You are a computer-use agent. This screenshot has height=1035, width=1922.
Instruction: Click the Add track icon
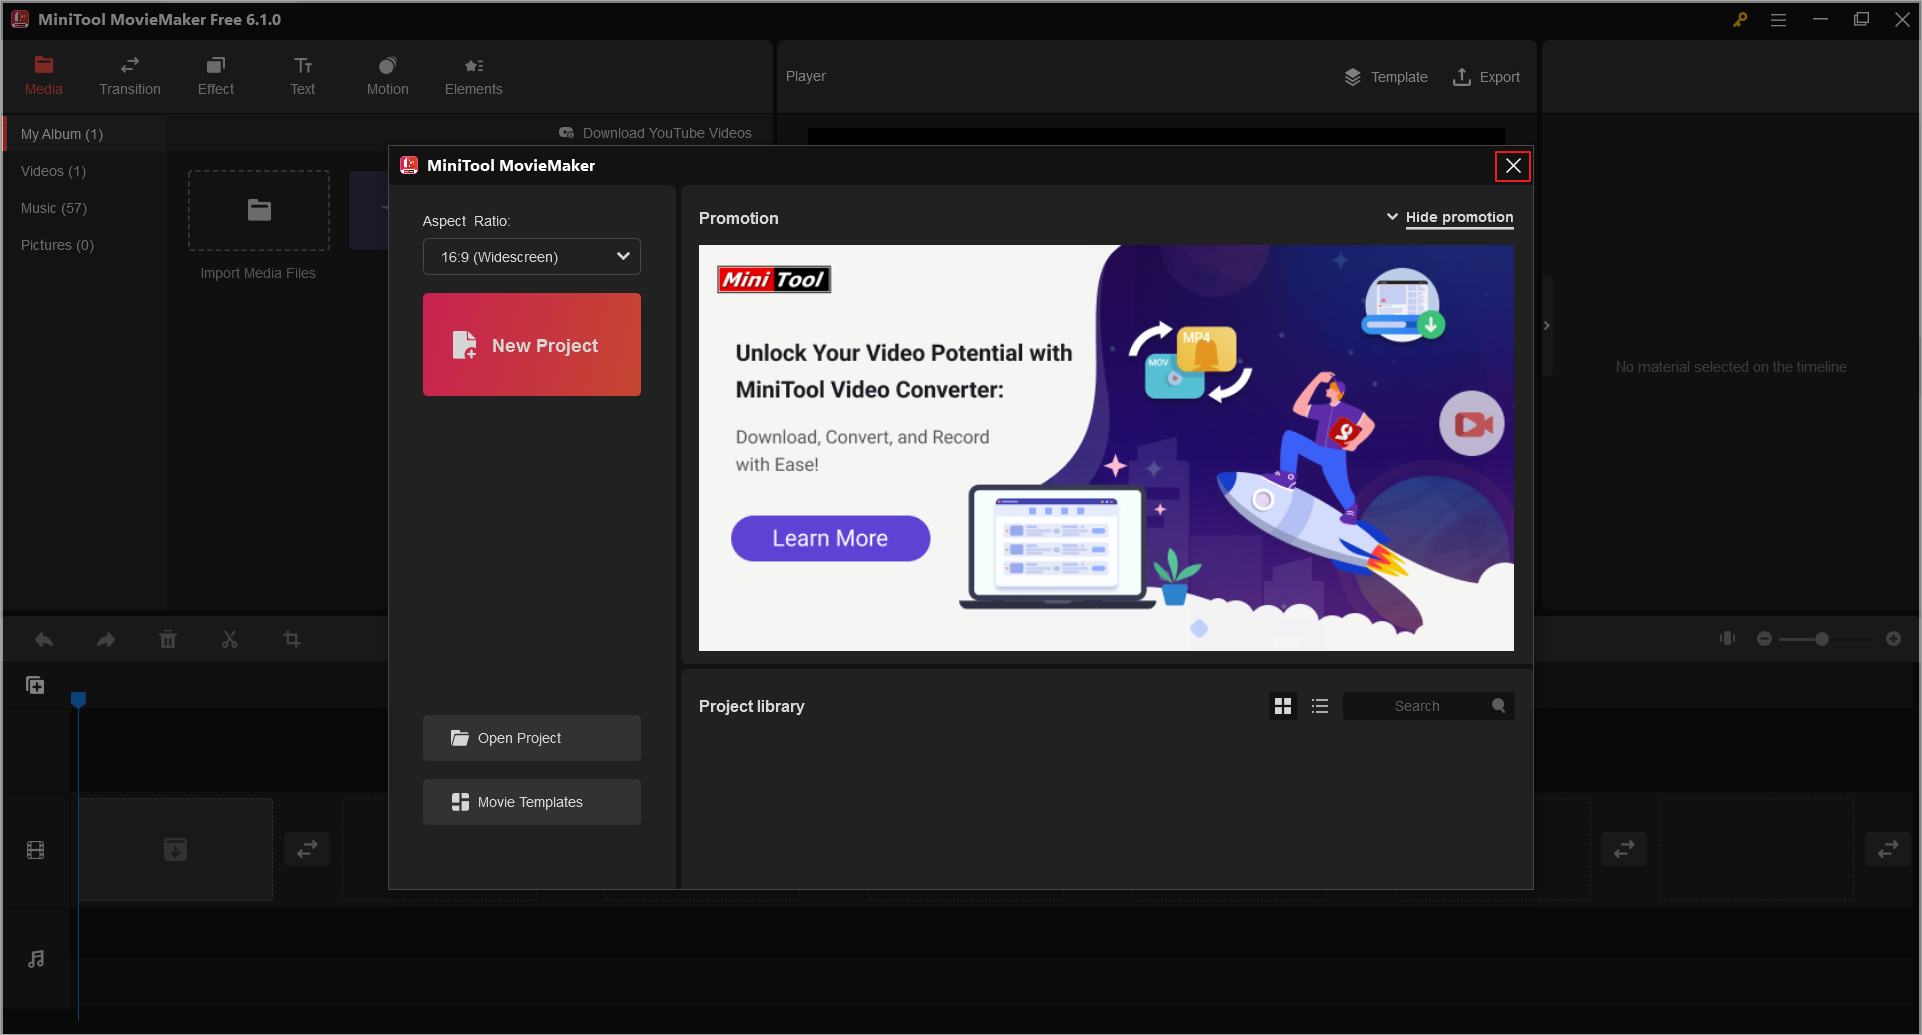point(35,685)
